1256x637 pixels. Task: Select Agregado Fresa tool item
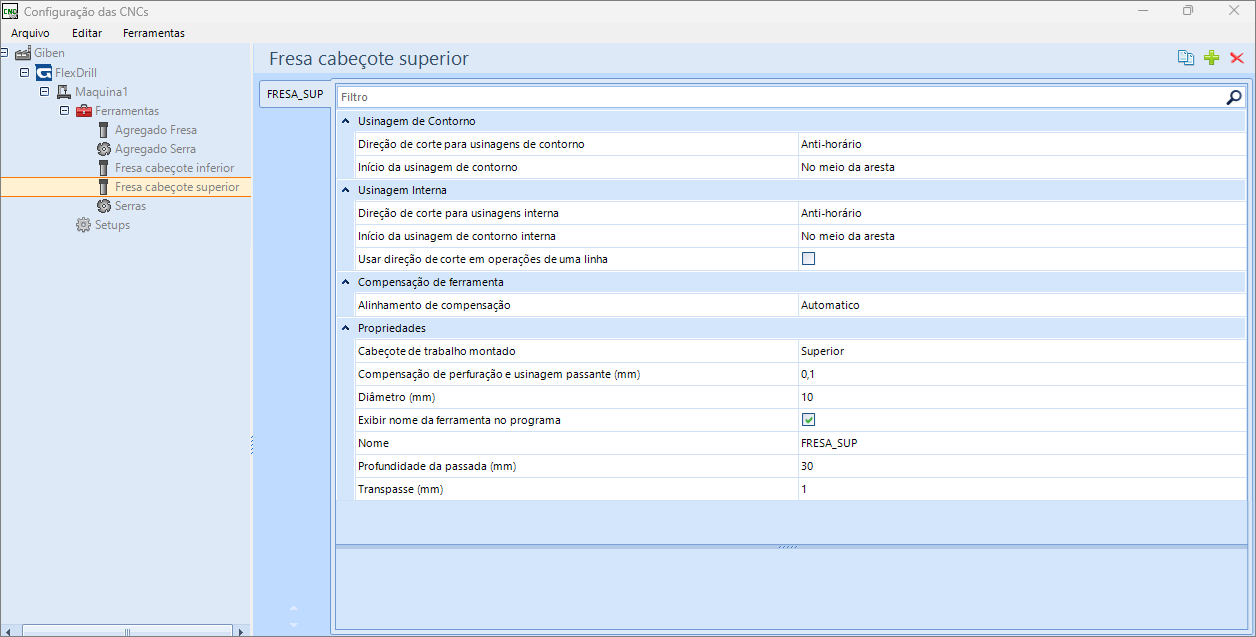point(155,130)
